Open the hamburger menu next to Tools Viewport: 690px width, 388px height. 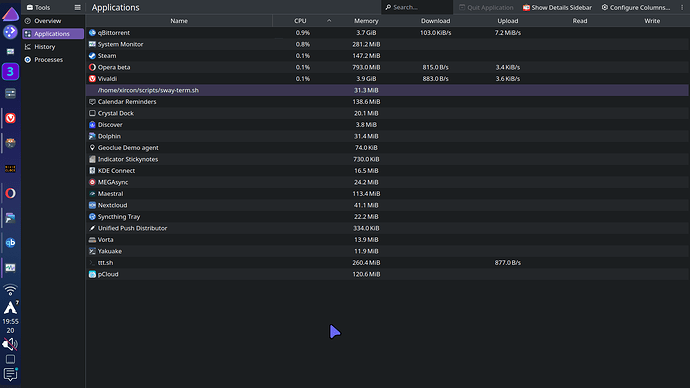point(77,7)
